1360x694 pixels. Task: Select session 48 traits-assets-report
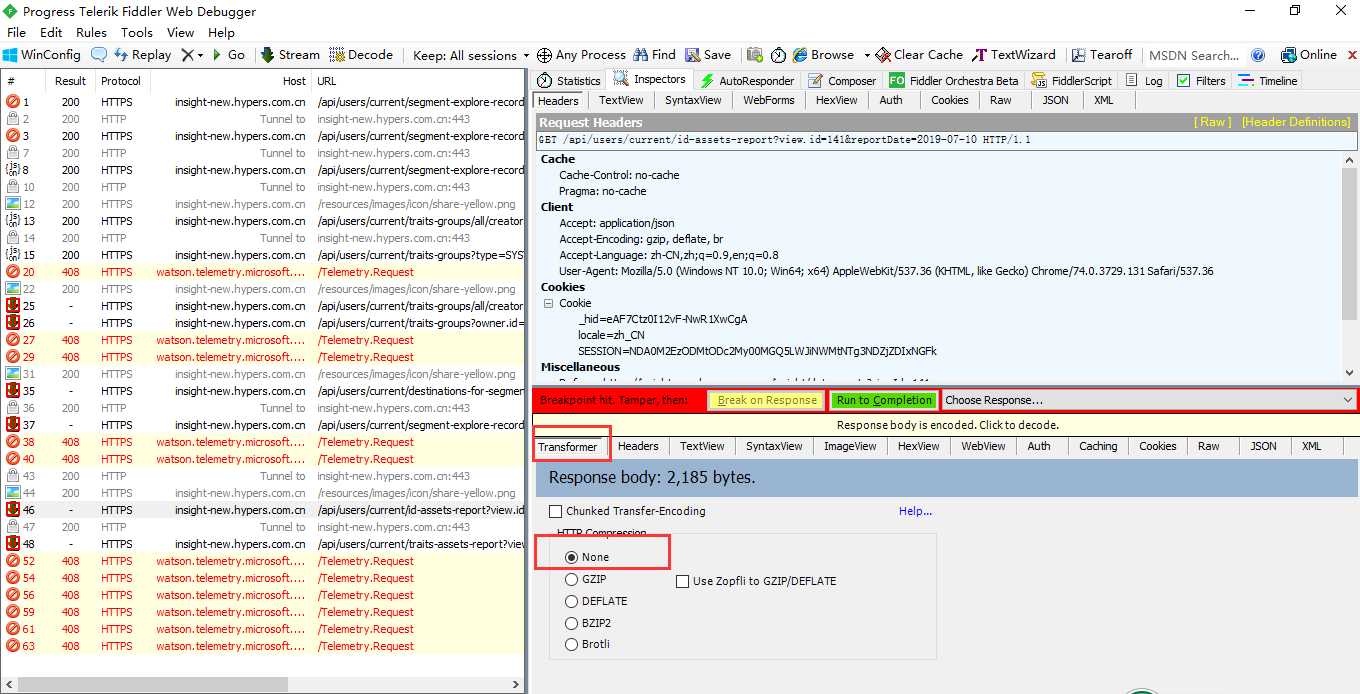(263, 544)
